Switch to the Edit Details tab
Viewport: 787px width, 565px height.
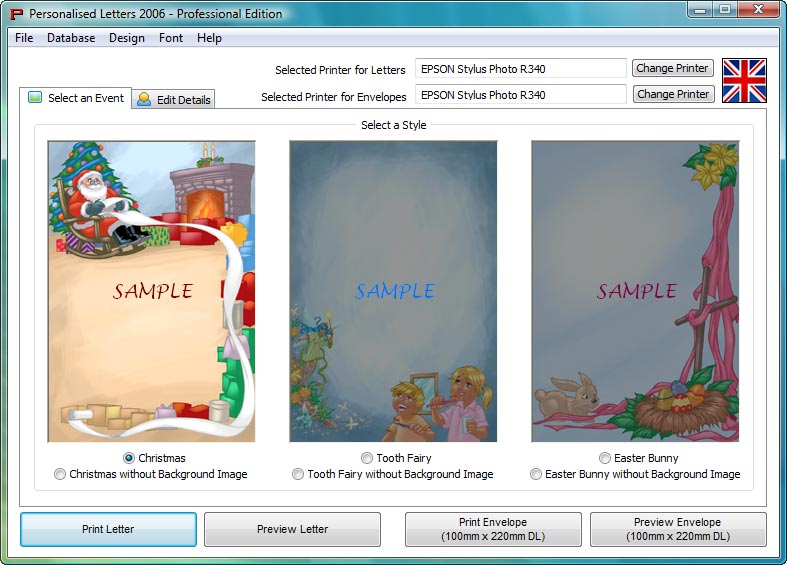pyautogui.click(x=174, y=99)
